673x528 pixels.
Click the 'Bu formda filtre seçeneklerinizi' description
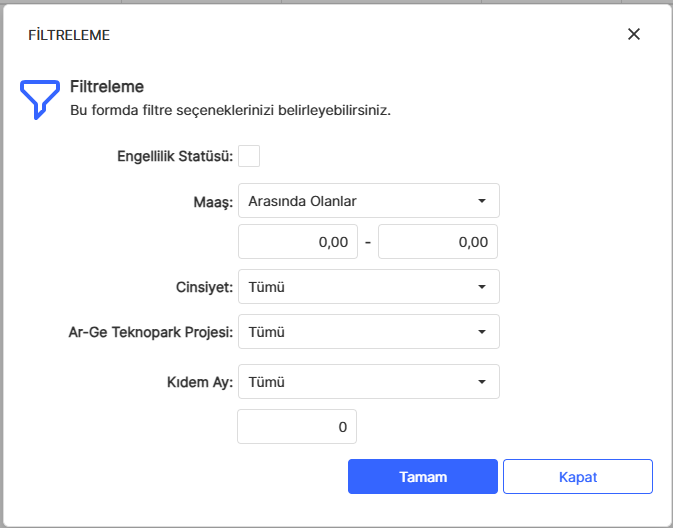point(230,110)
